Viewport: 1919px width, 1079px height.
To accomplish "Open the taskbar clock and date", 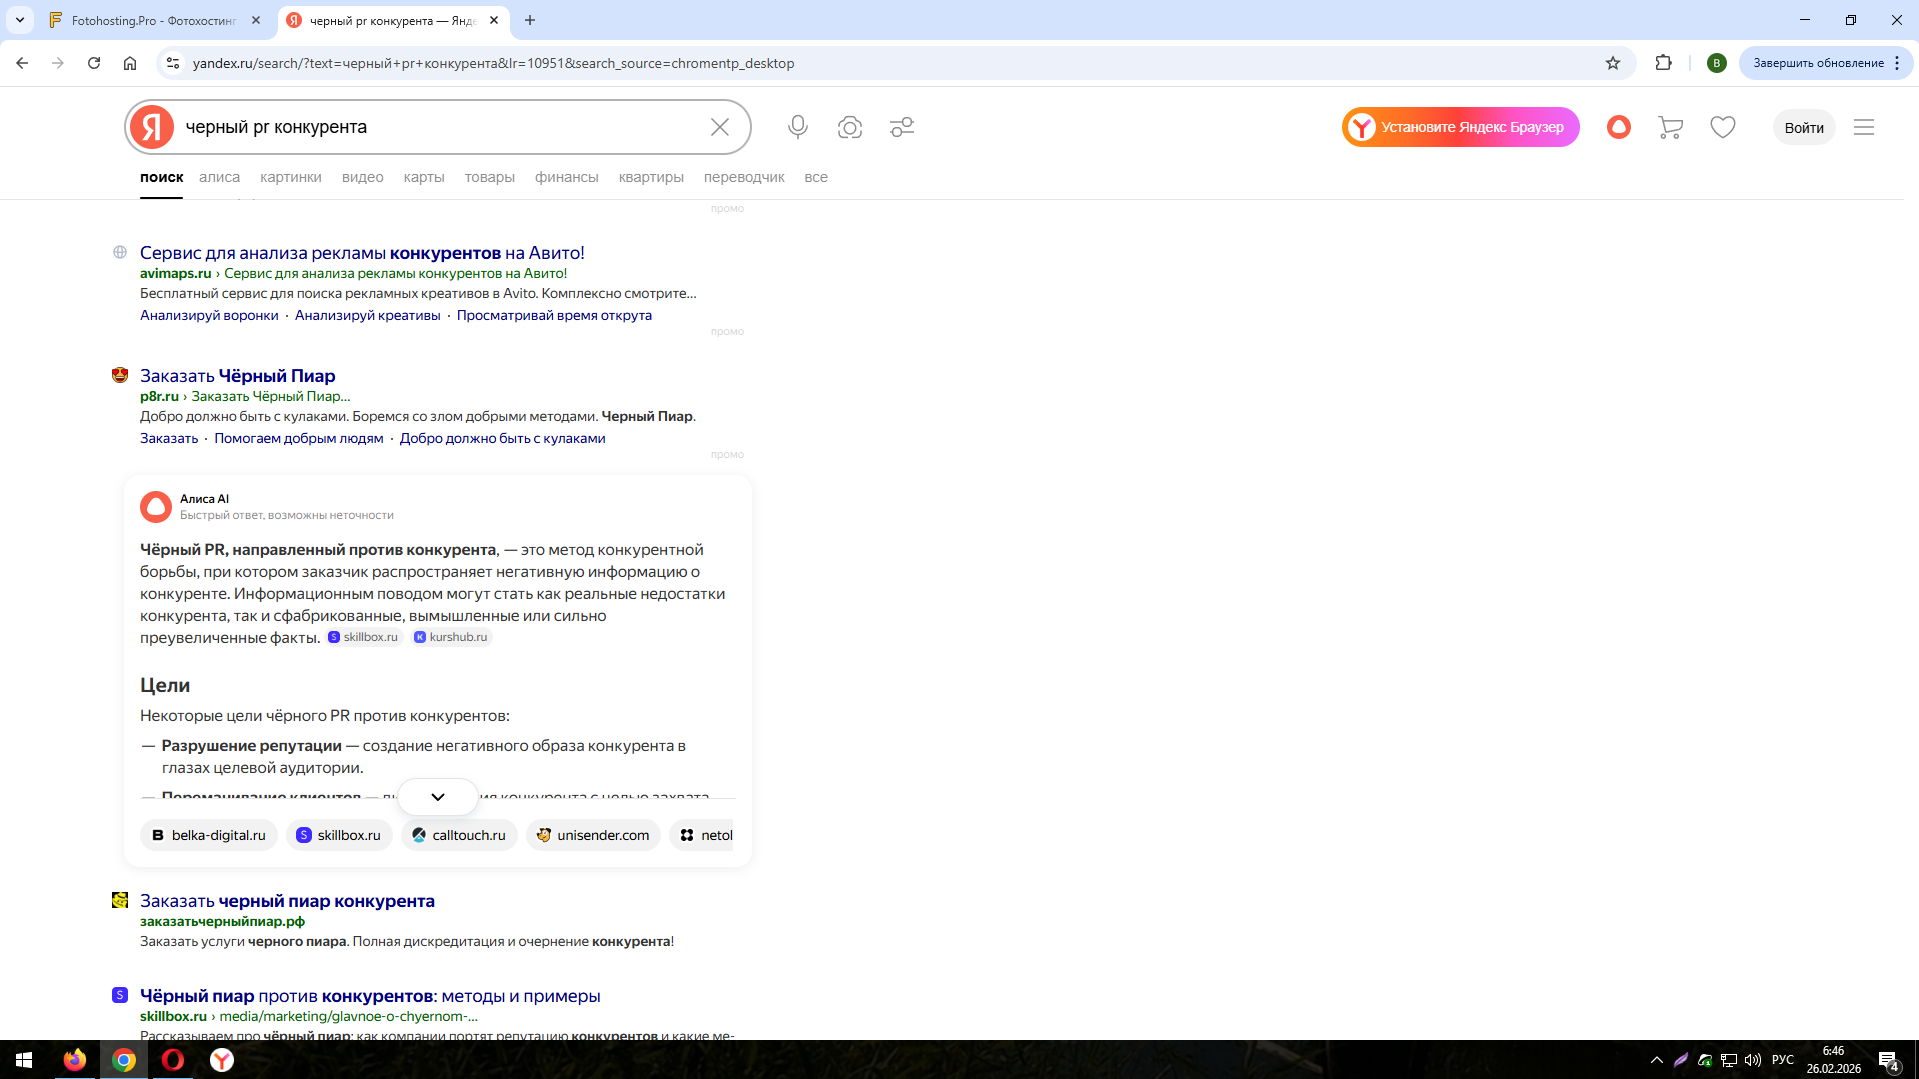I will (x=1833, y=1060).
